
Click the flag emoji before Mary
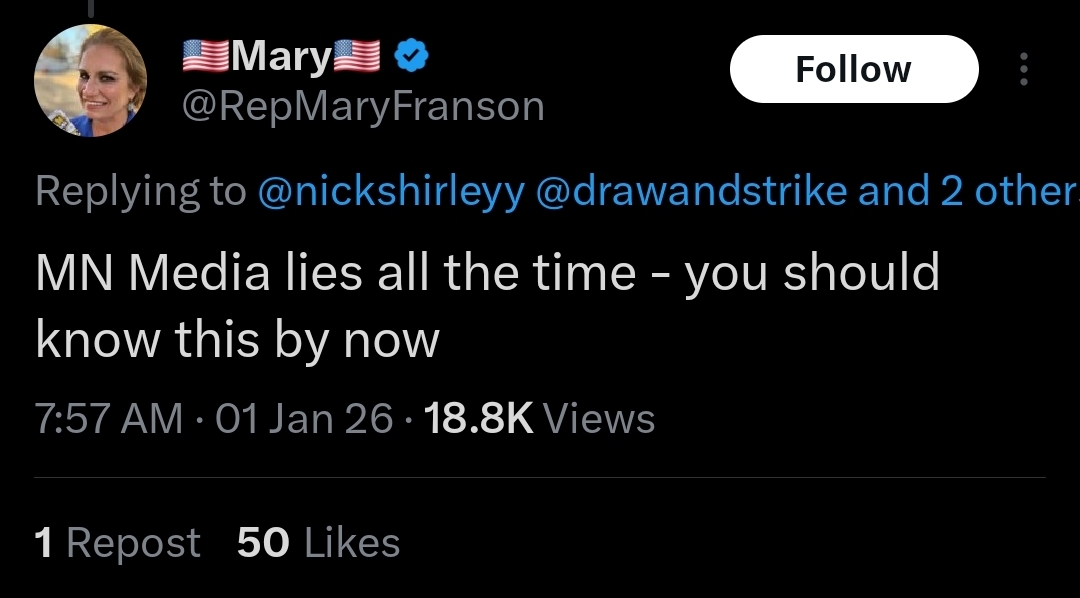pyautogui.click(x=205, y=57)
